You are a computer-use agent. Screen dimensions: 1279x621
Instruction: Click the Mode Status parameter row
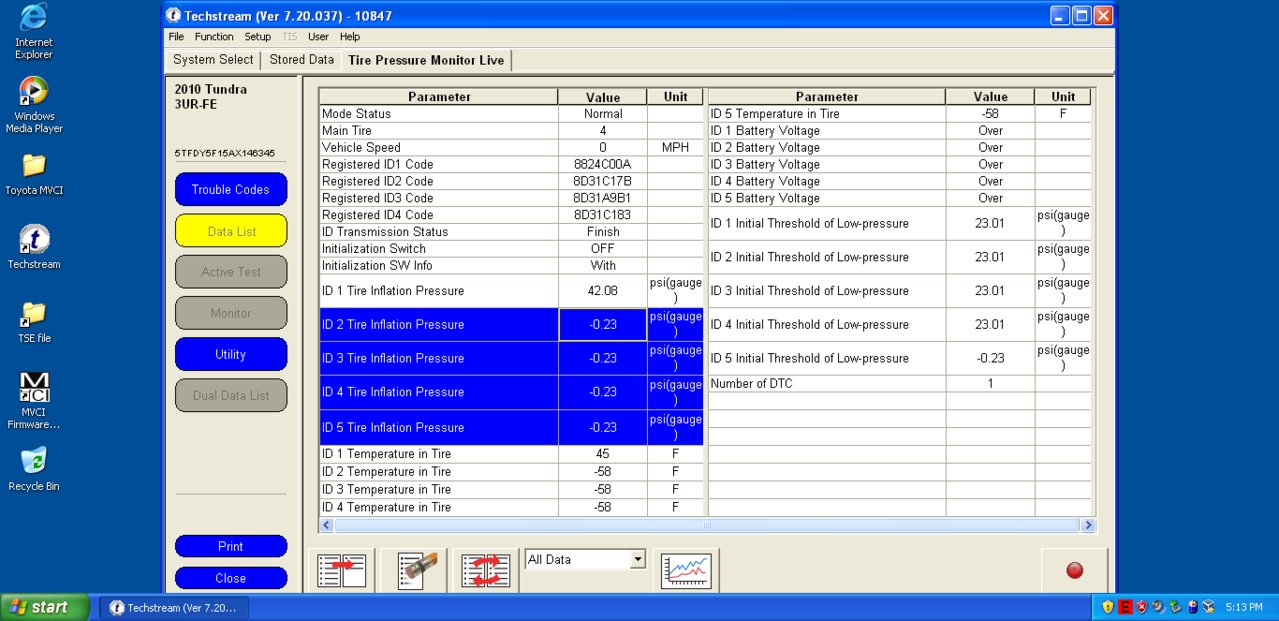[x=511, y=114]
